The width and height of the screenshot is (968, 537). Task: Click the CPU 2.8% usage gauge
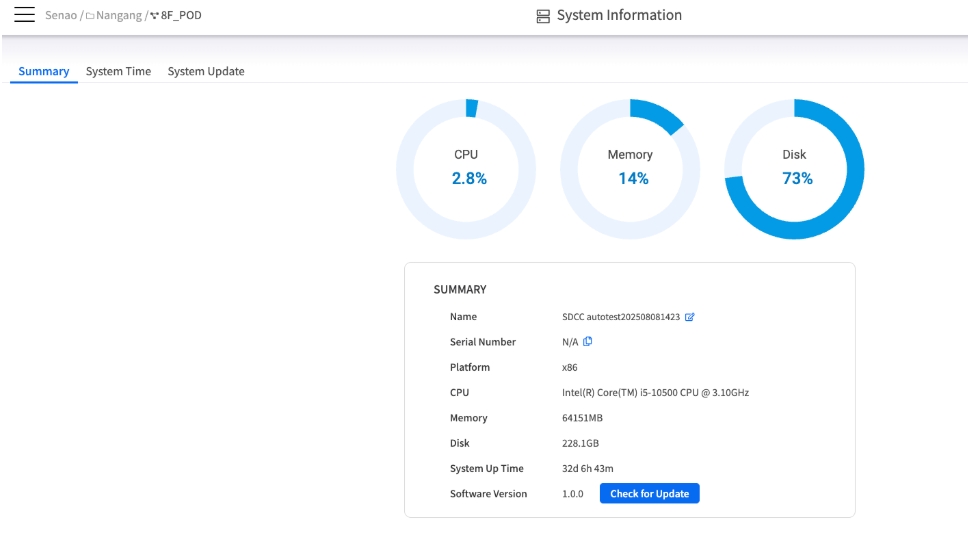(x=466, y=169)
